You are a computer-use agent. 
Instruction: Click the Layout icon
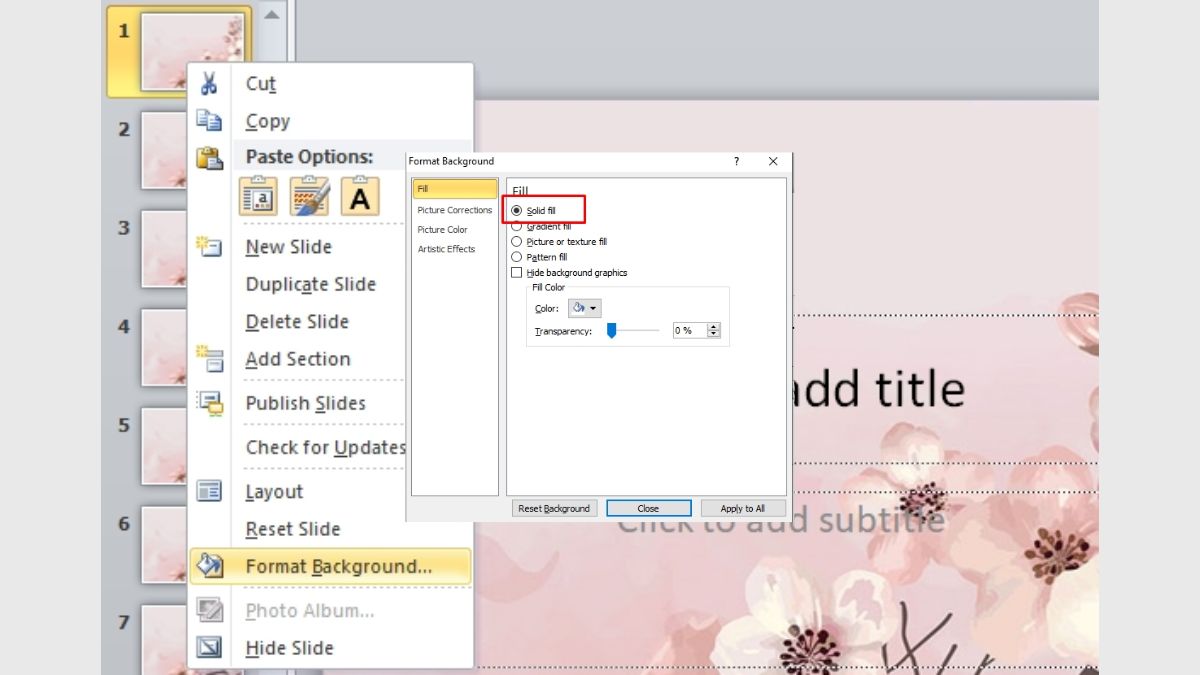[x=211, y=491]
